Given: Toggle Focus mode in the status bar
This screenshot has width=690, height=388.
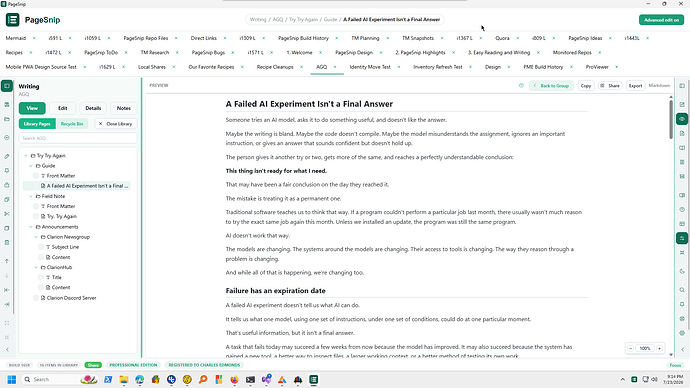Looking at the screenshot, I should (x=675, y=365).
